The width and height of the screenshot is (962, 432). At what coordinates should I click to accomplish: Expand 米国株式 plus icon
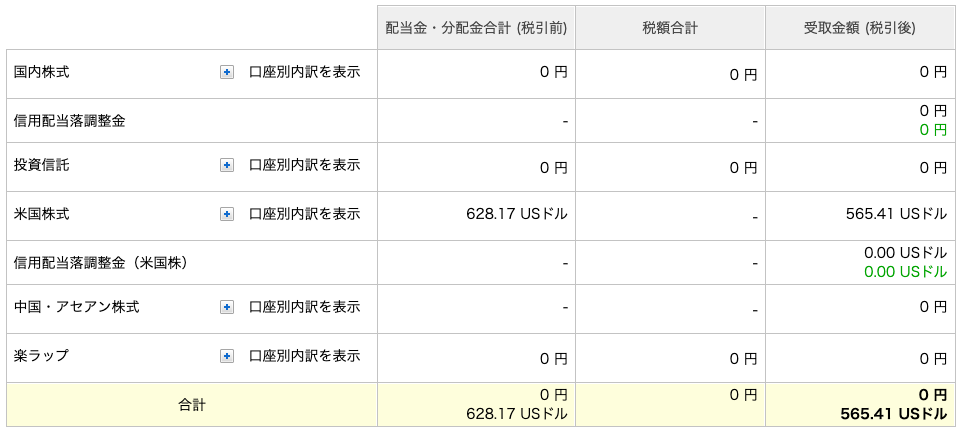click(227, 214)
